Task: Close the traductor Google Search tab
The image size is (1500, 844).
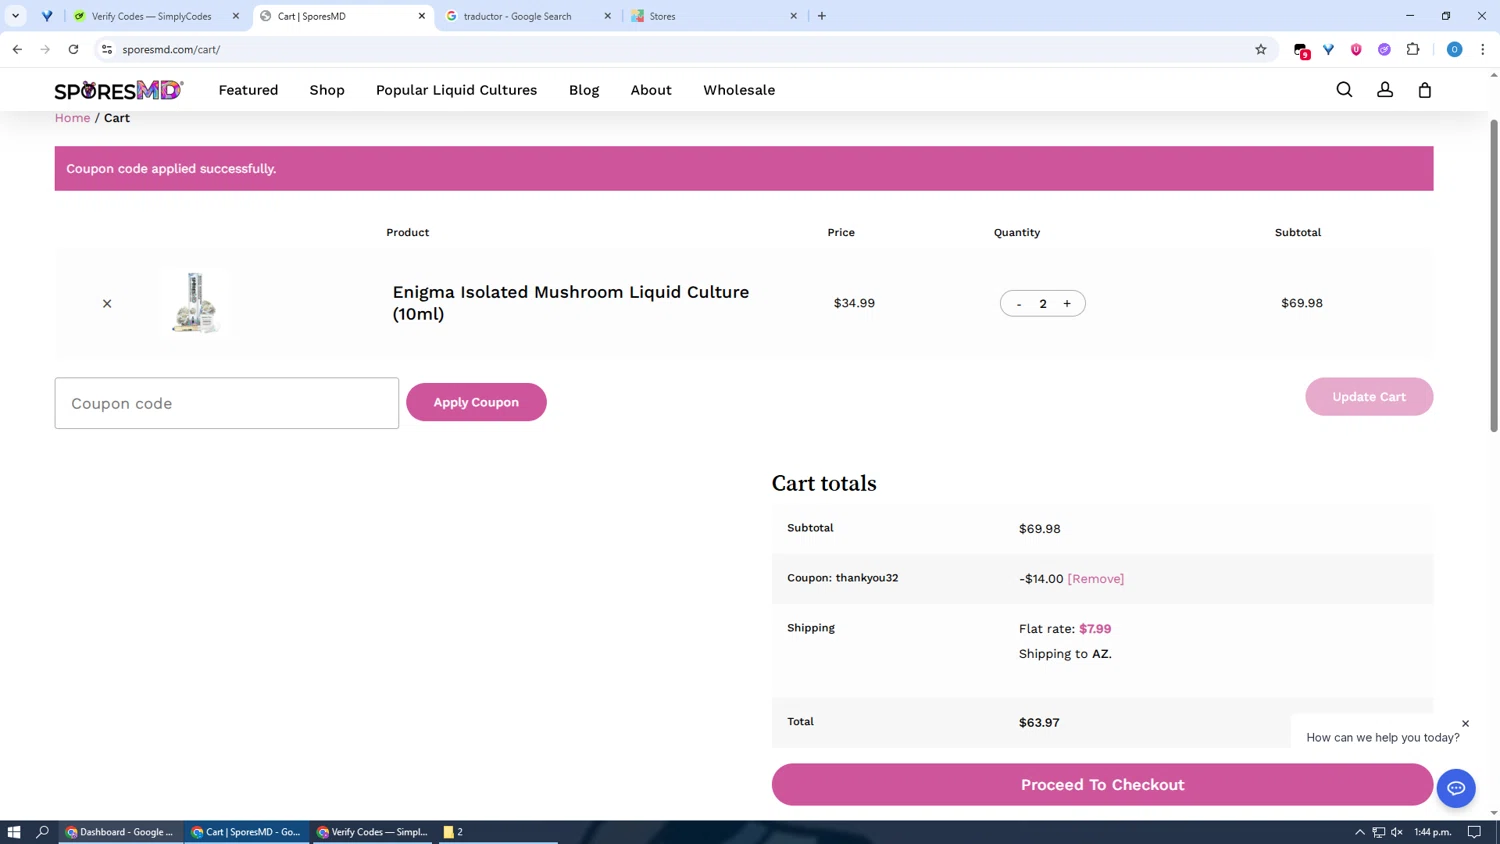Action: click(607, 16)
